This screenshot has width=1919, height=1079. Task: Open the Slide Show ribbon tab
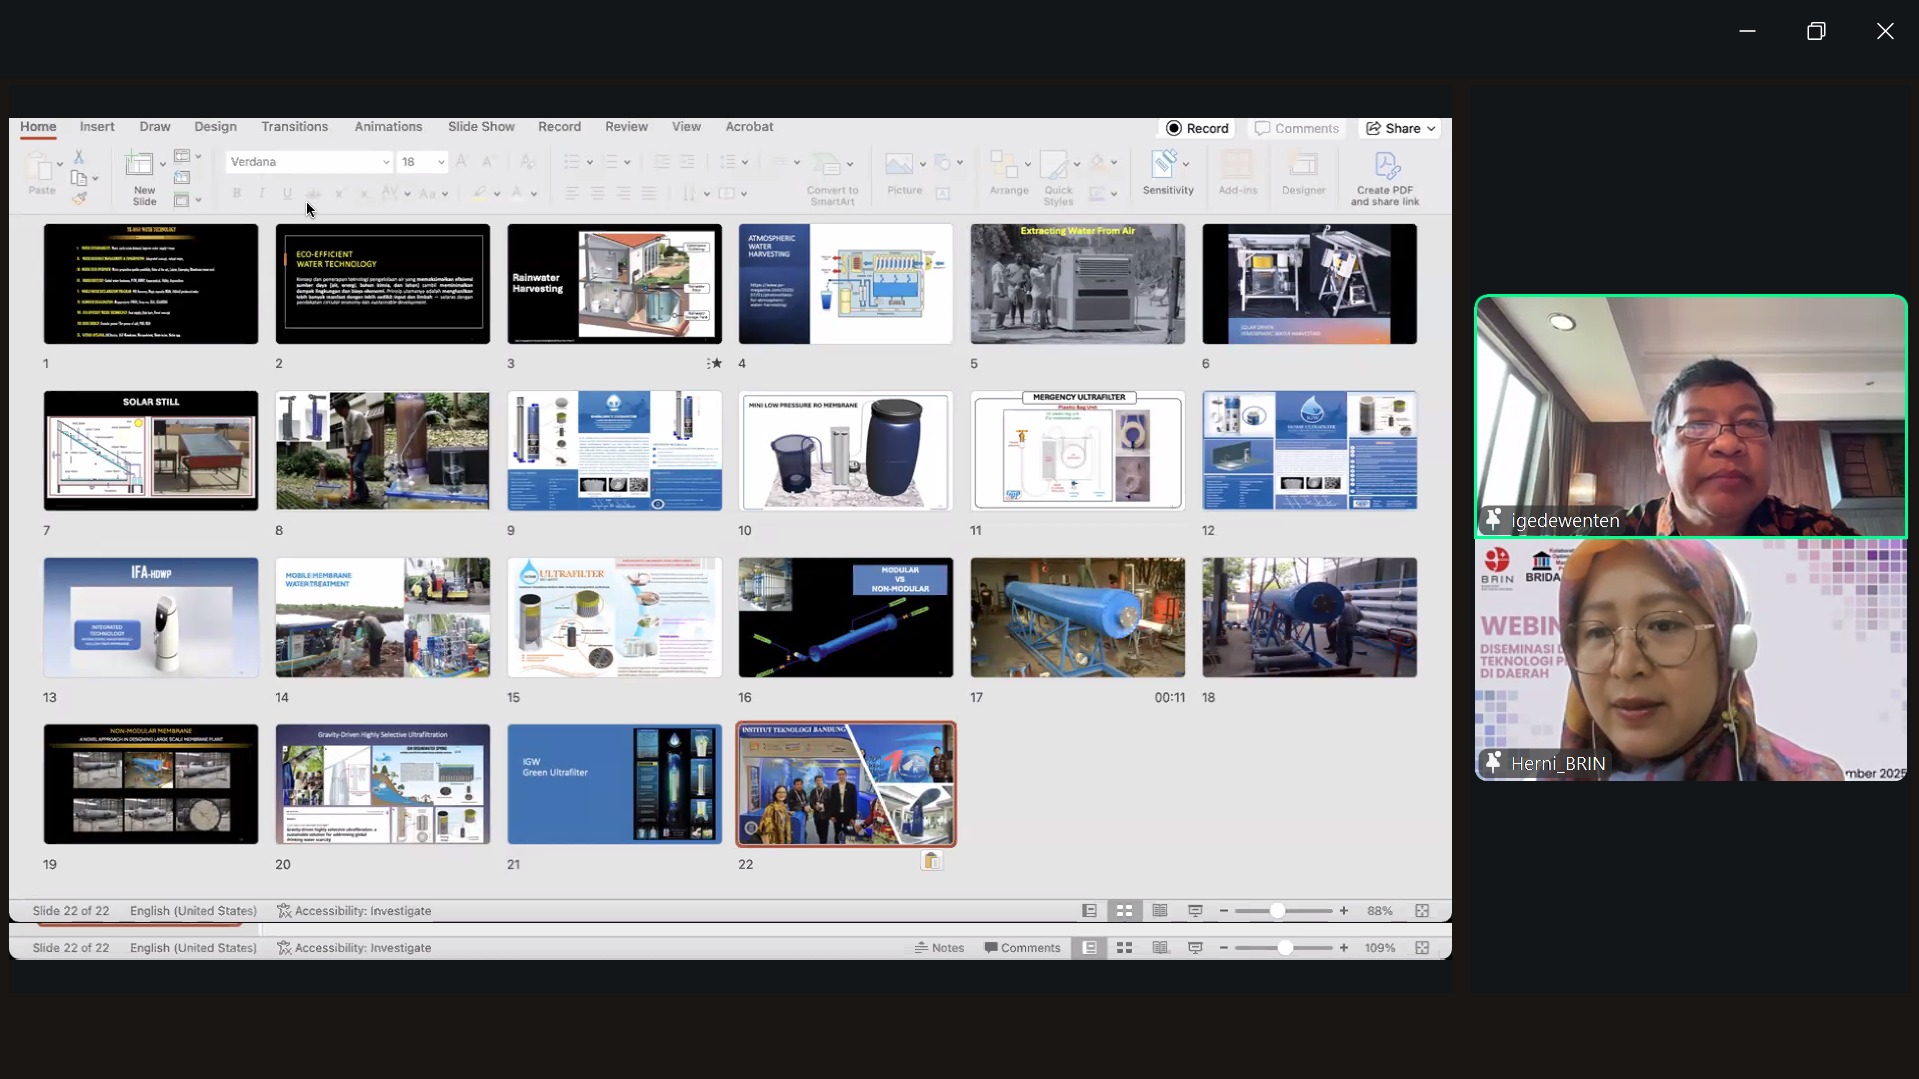[481, 127]
